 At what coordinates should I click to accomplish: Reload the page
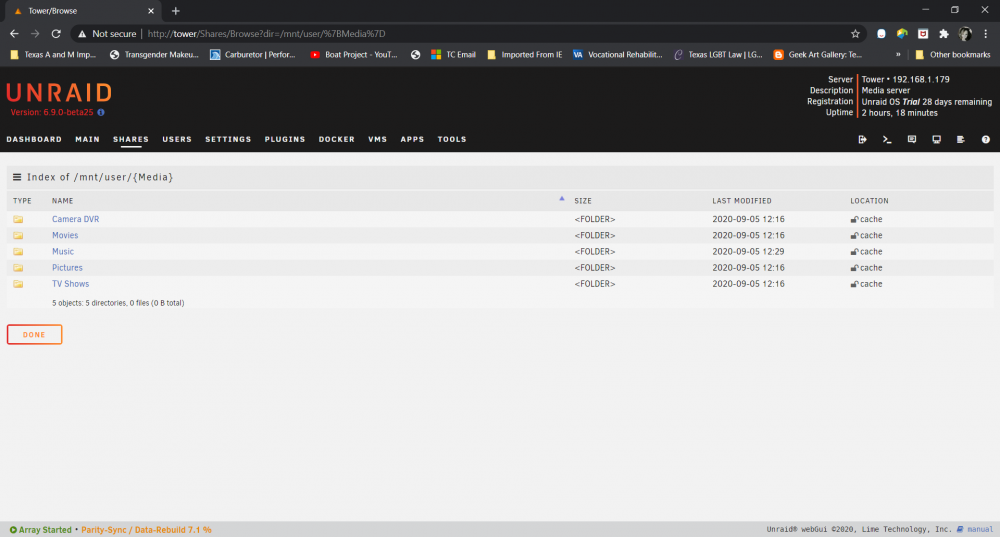point(56,34)
